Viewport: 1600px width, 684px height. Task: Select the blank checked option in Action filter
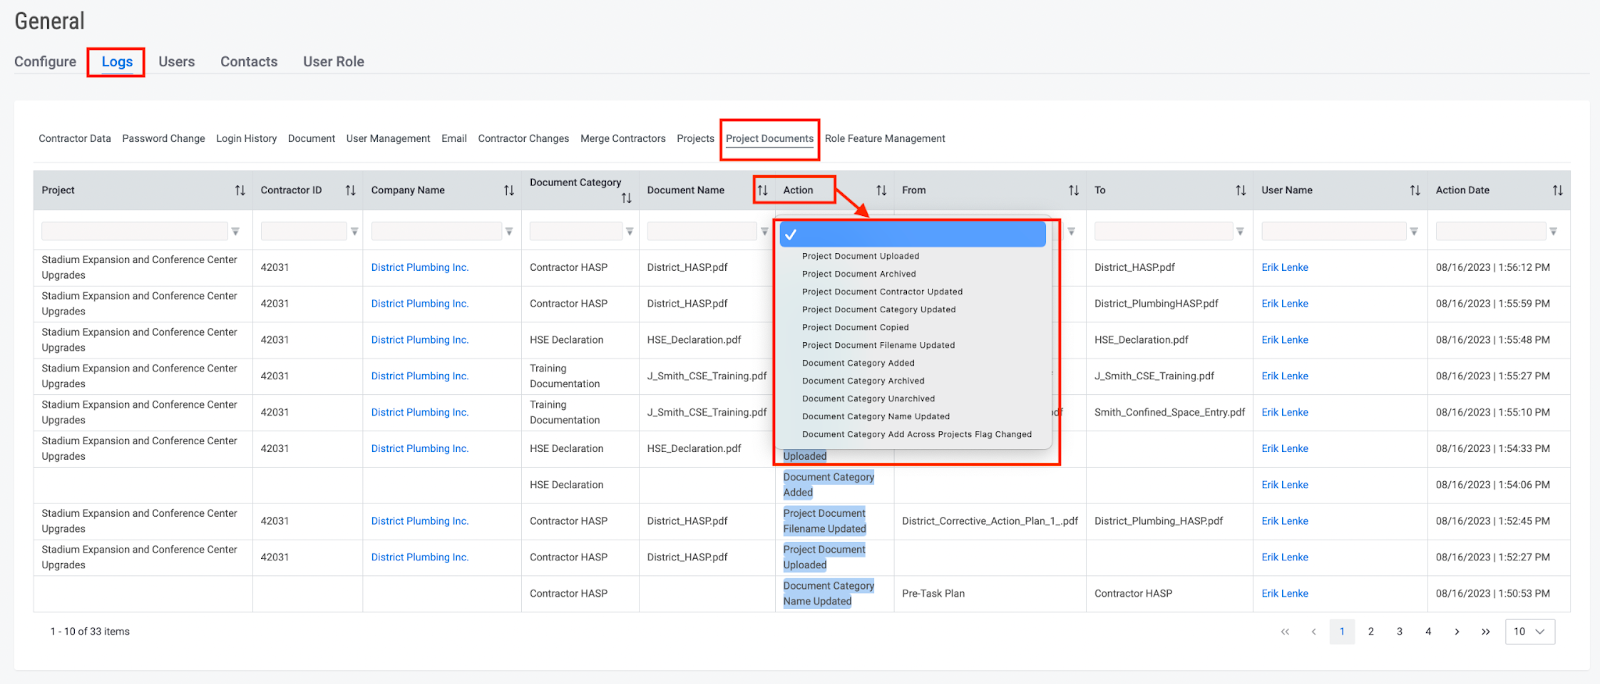click(x=913, y=234)
